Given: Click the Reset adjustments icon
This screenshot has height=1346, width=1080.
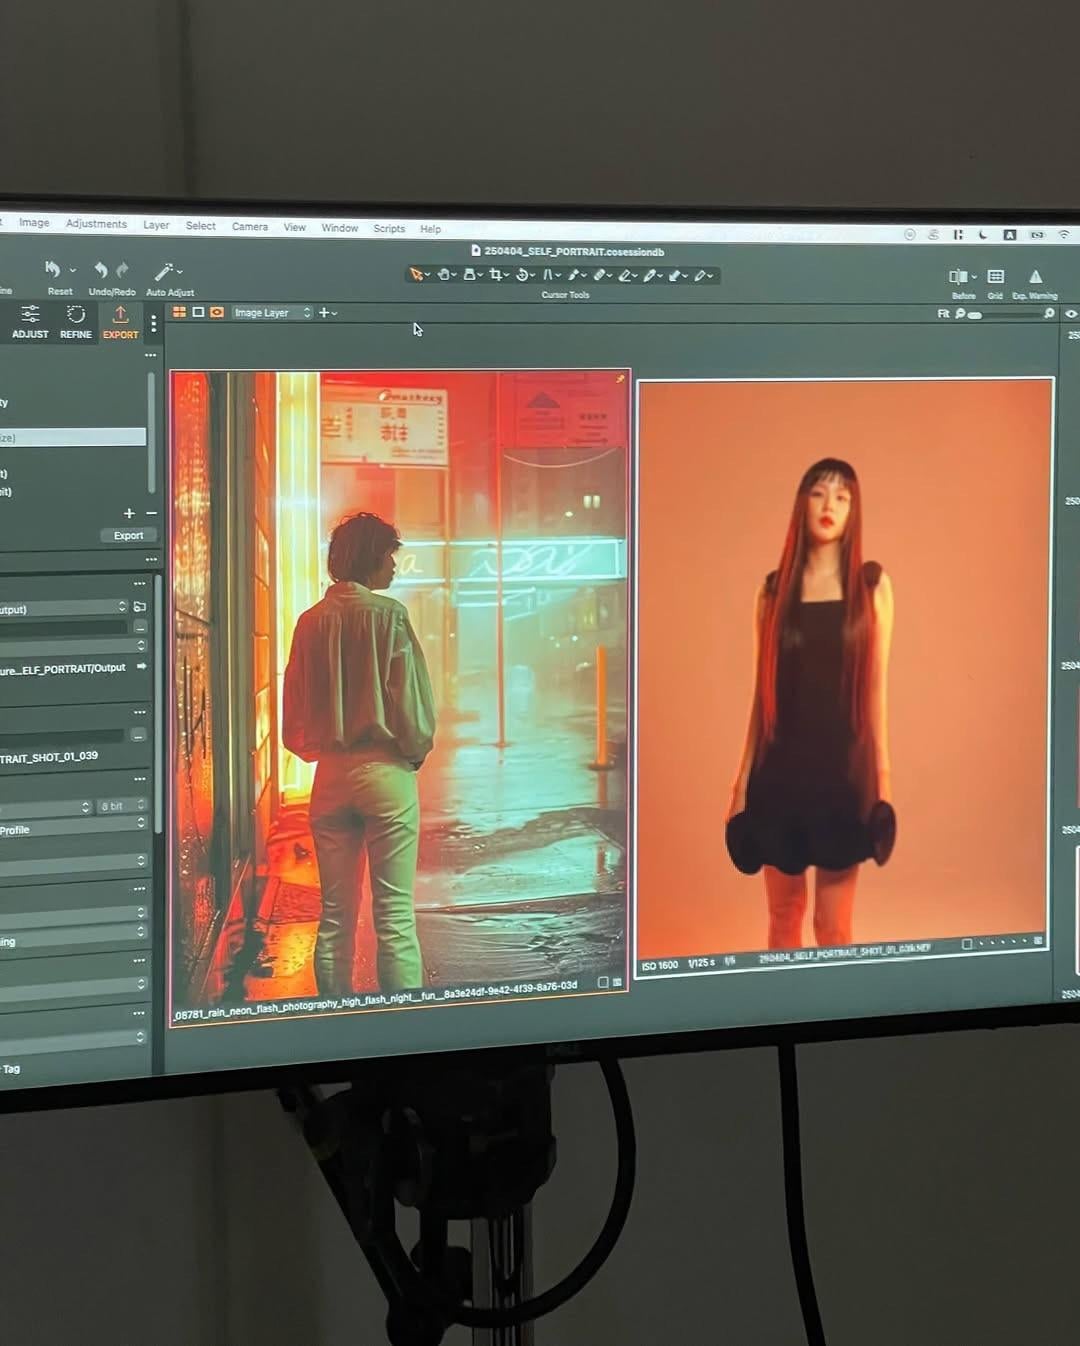Looking at the screenshot, I should (53, 269).
